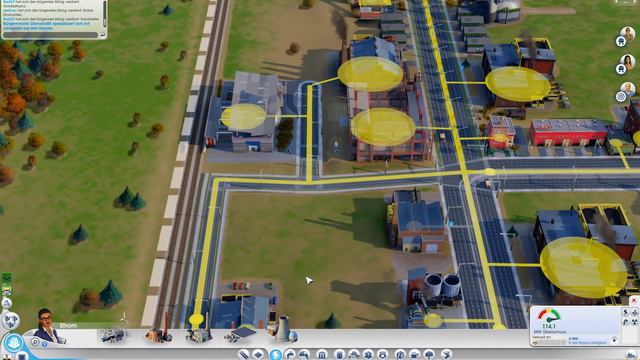Send the chat message with arrow button
640x360 pixels.
(102, 35)
